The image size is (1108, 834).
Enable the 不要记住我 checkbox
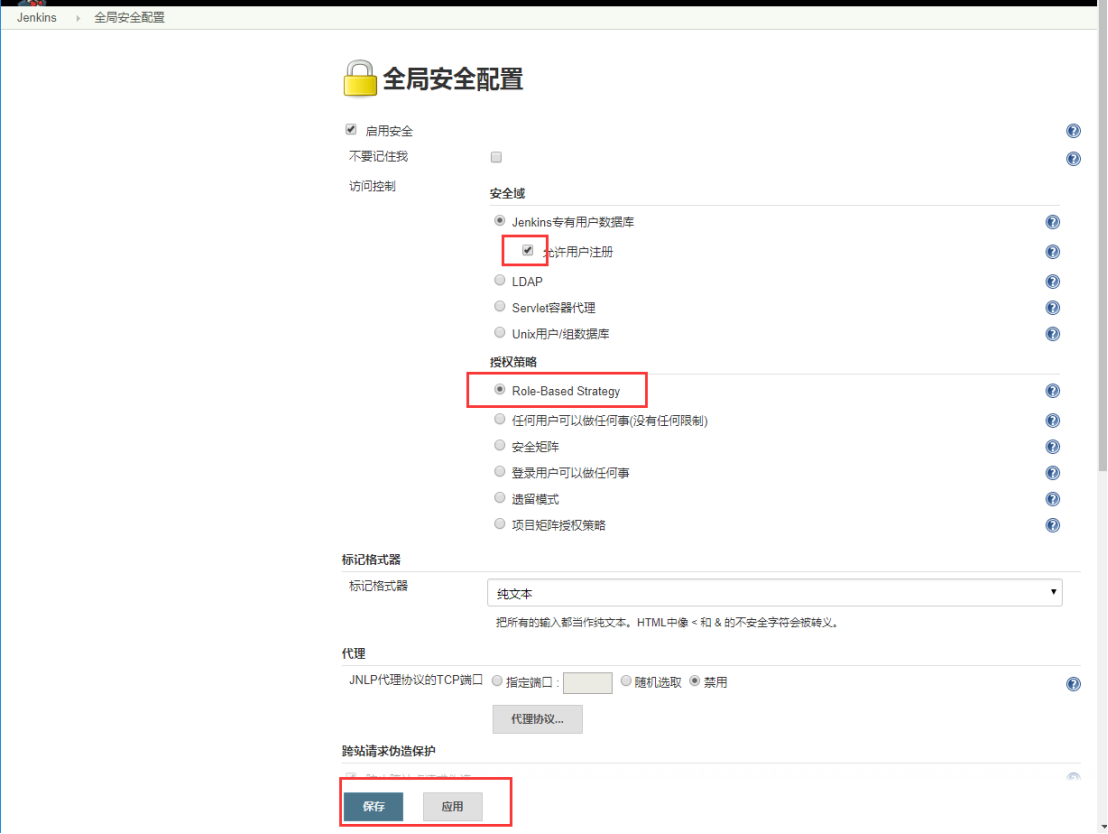coord(496,157)
